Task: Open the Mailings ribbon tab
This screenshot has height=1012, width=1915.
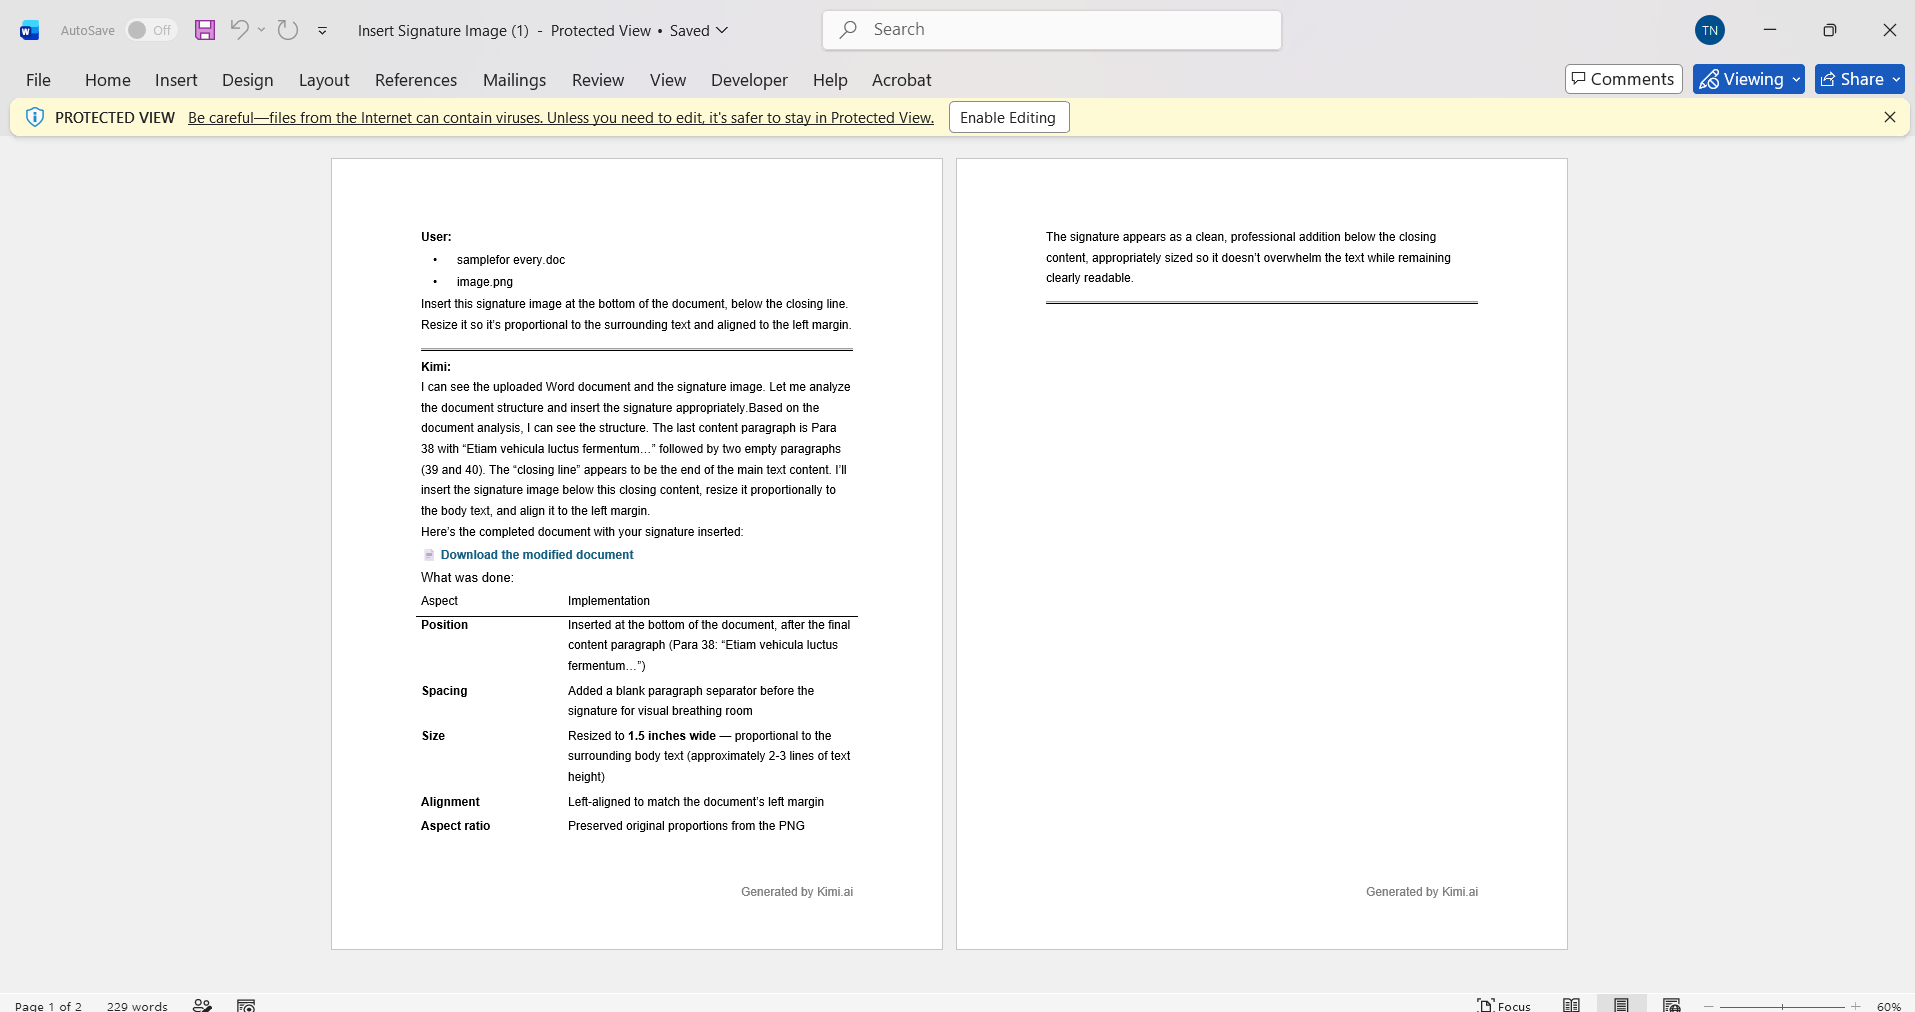Action: 514,80
